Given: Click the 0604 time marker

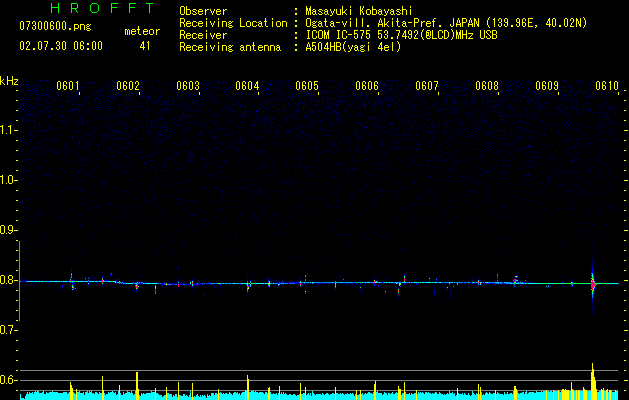Looking at the screenshot, I should (x=247, y=86).
